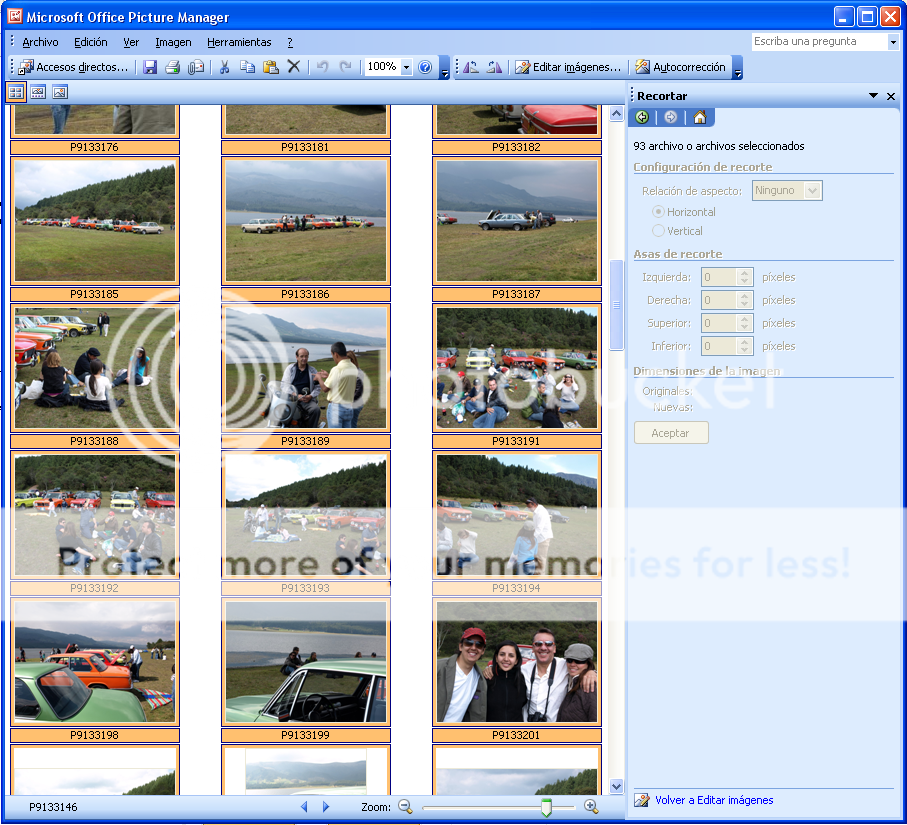Viewport: 907px width, 825px height.
Task: Click the Paste clipboard icon
Action: [x=271, y=67]
